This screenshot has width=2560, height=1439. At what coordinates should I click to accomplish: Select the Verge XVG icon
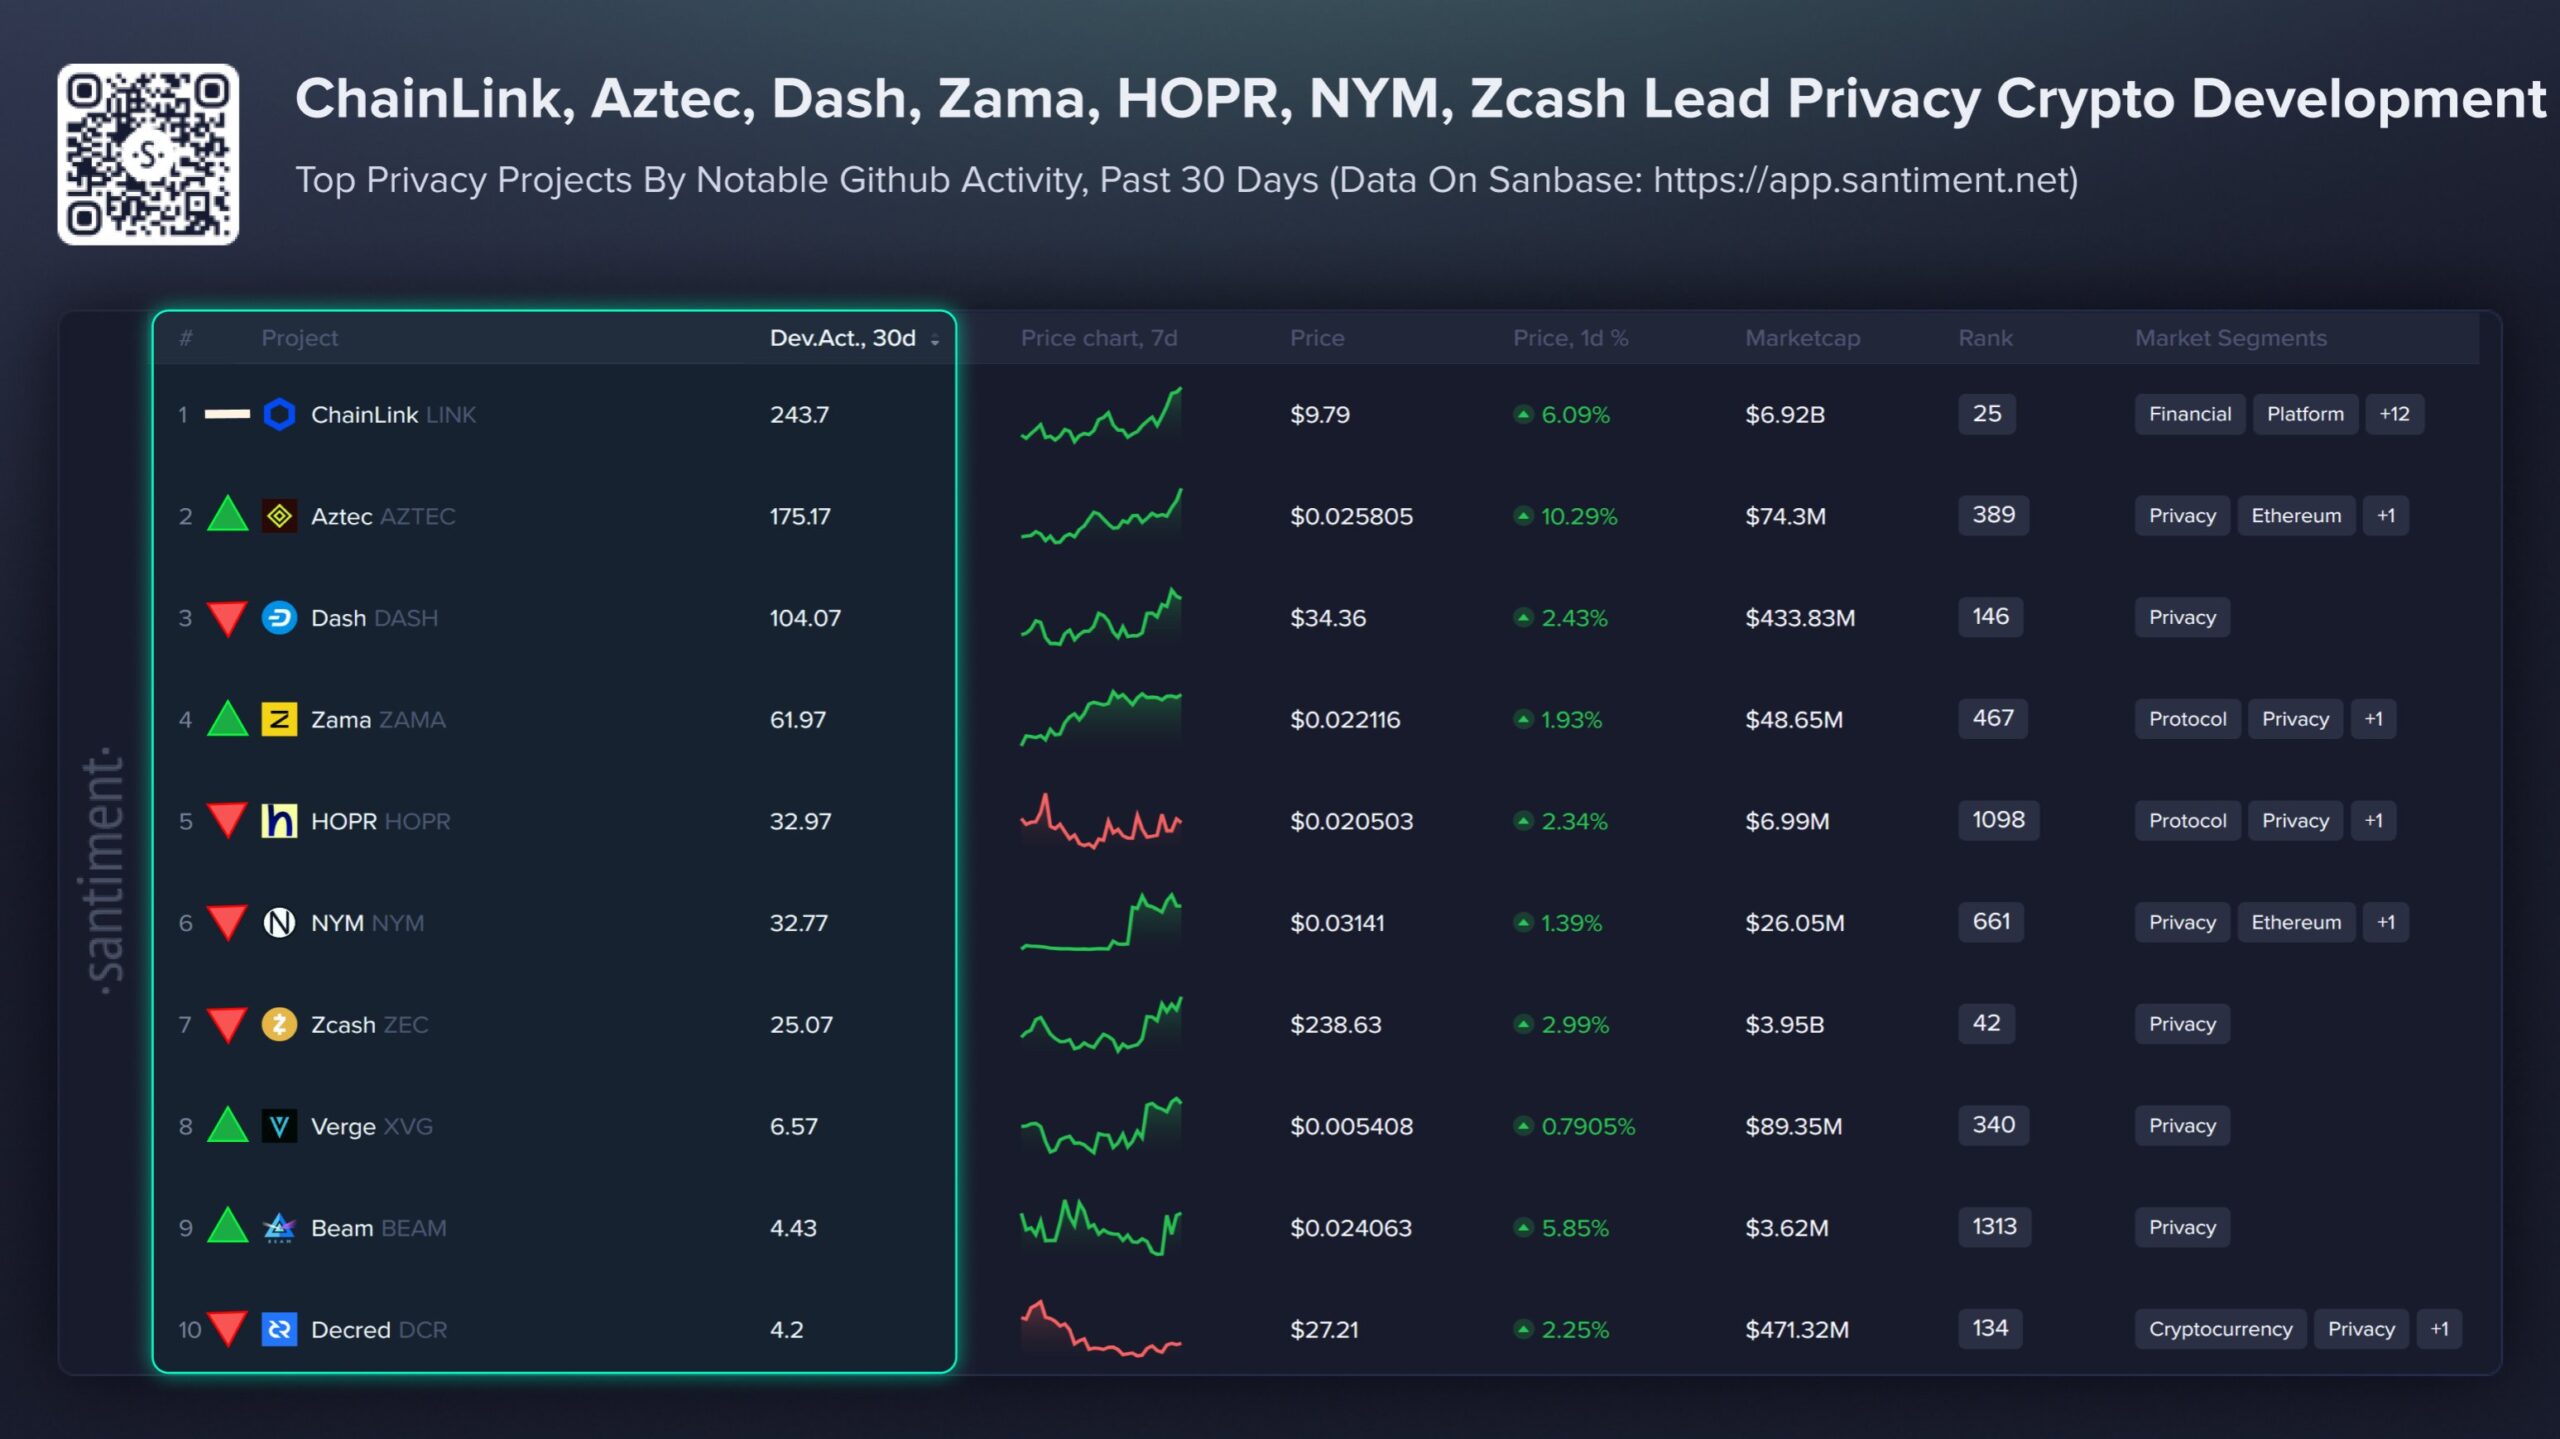click(280, 1126)
